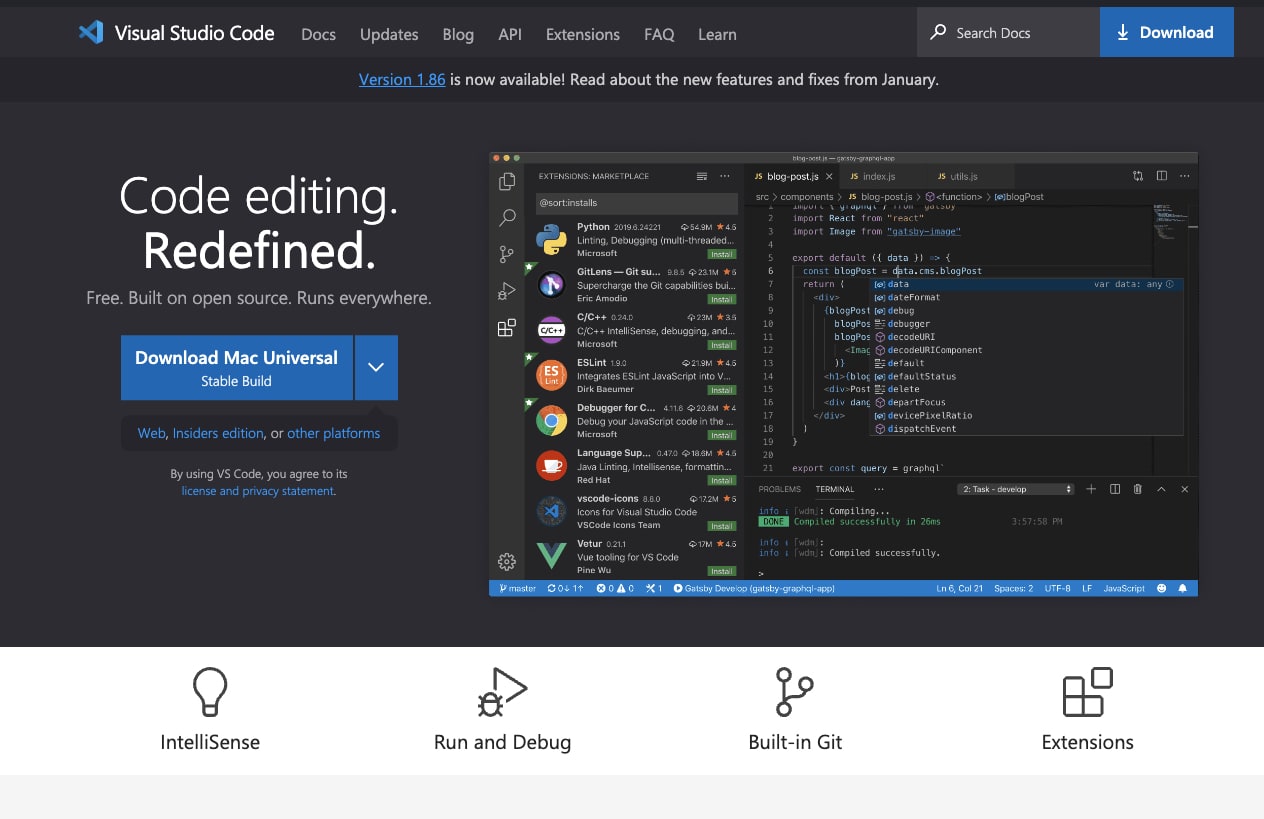Screen dimensions: 1264x819
Task: Click UTF-8 encoding in status bar
Action: pyautogui.click(x=1058, y=588)
